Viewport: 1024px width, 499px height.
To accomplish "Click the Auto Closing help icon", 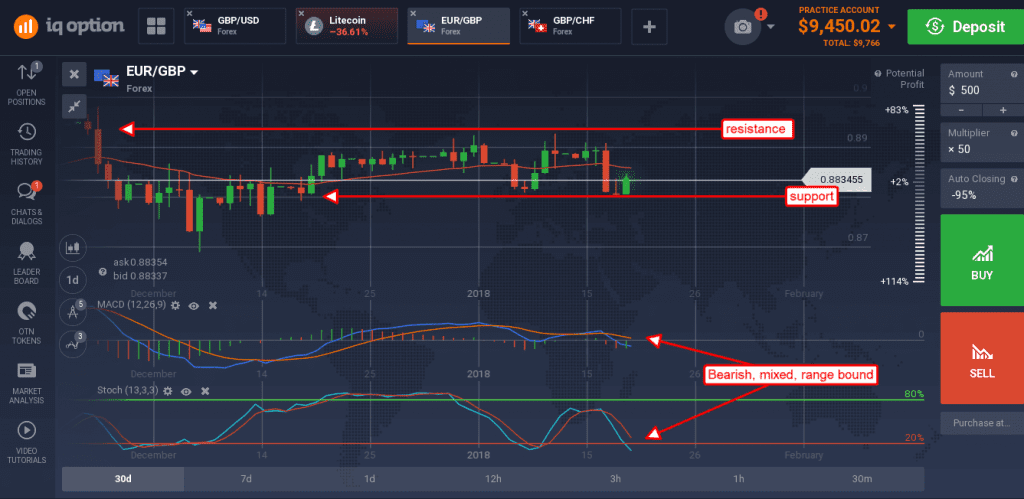I will coord(1014,178).
